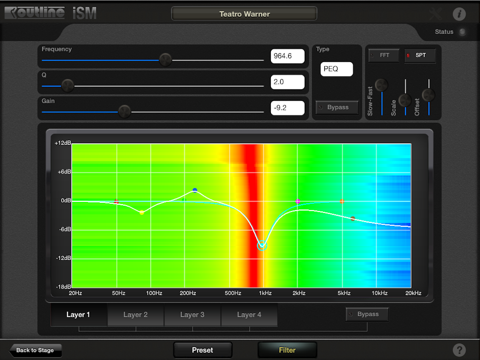
Task: Click the Back to Stage button
Action: [x=35, y=350]
